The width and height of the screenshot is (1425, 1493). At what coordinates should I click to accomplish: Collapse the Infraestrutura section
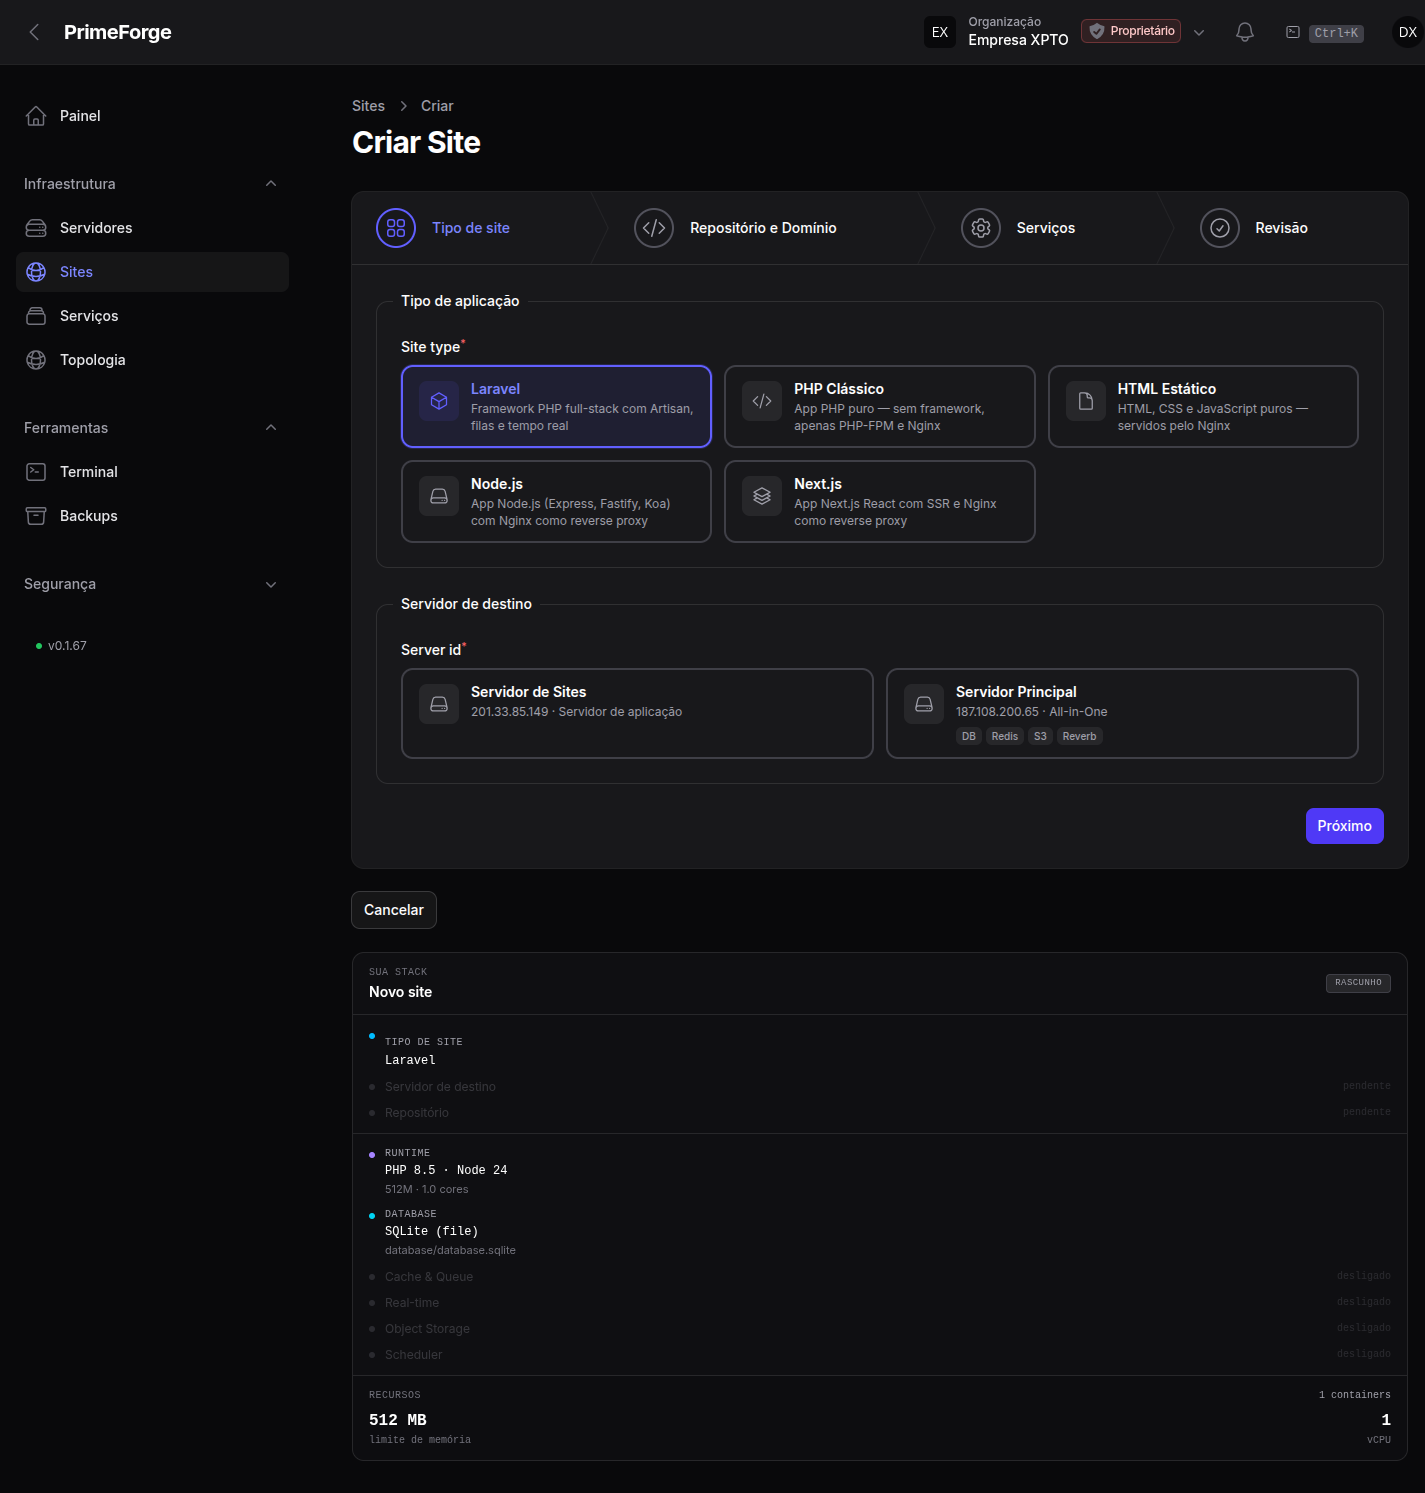coord(271,184)
